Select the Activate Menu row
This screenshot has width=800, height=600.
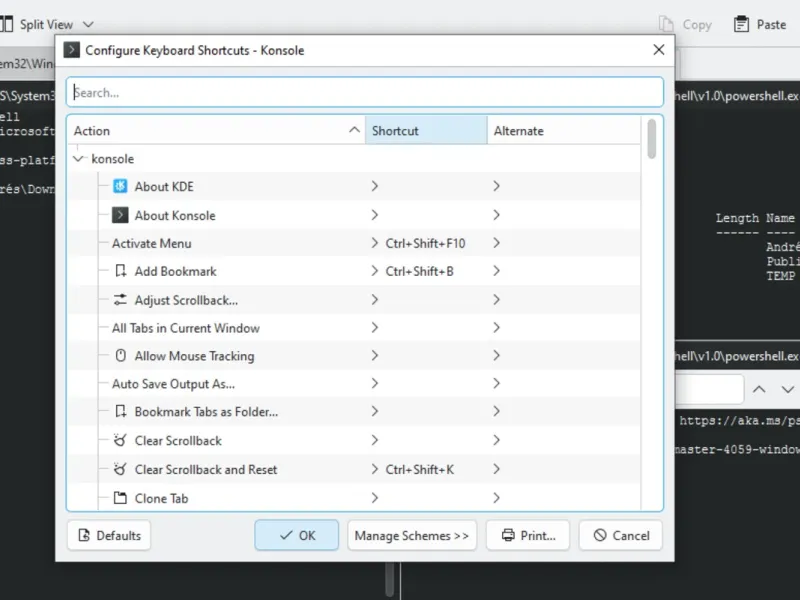pyautogui.click(x=354, y=243)
